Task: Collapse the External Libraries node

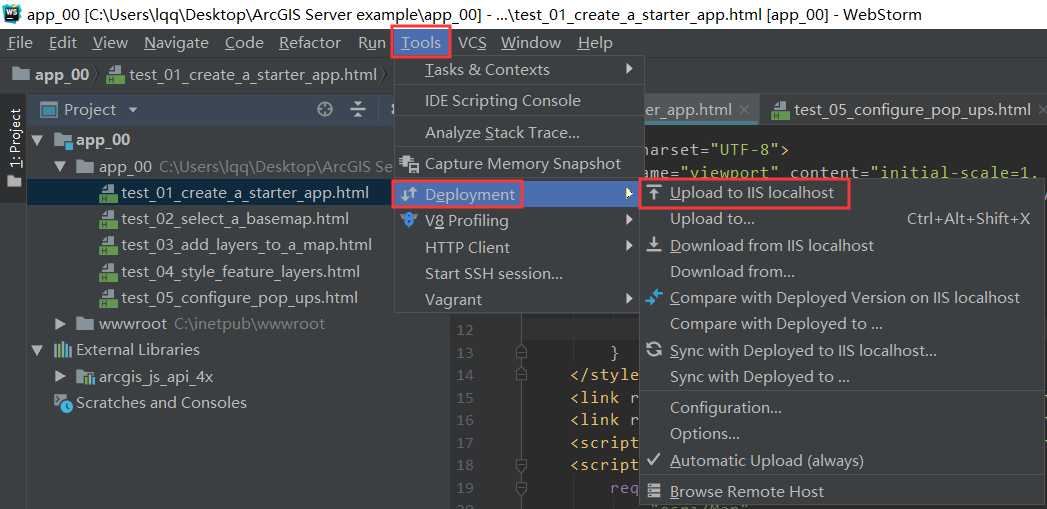Action: point(37,350)
